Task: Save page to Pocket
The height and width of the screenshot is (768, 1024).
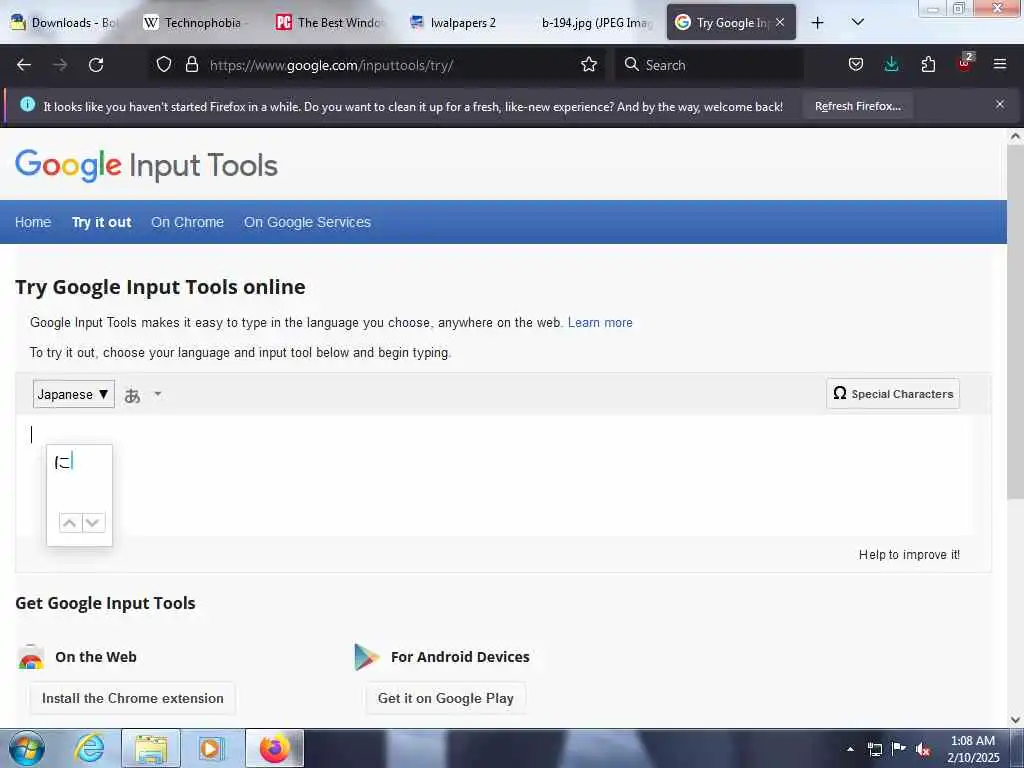Action: pos(856,64)
